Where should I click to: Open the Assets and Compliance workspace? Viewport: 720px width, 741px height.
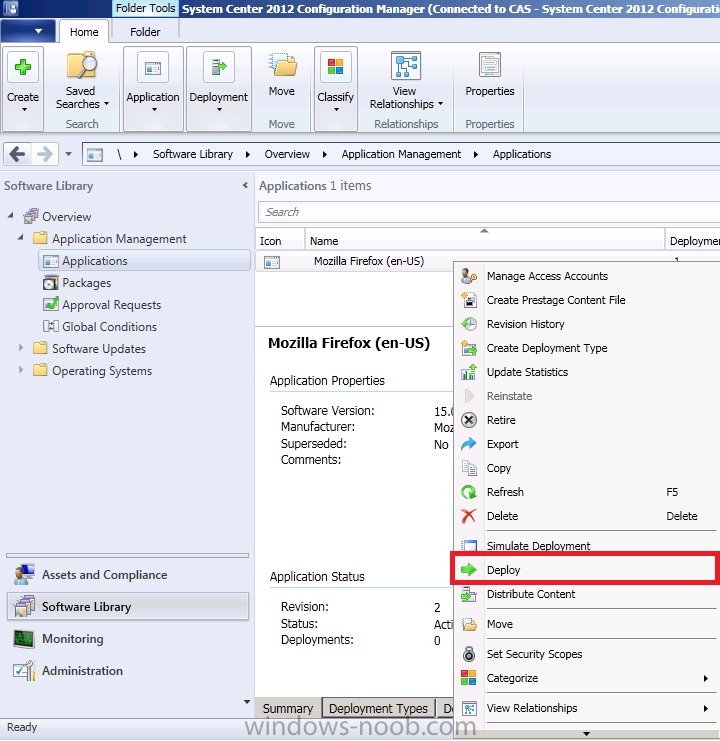128,575
